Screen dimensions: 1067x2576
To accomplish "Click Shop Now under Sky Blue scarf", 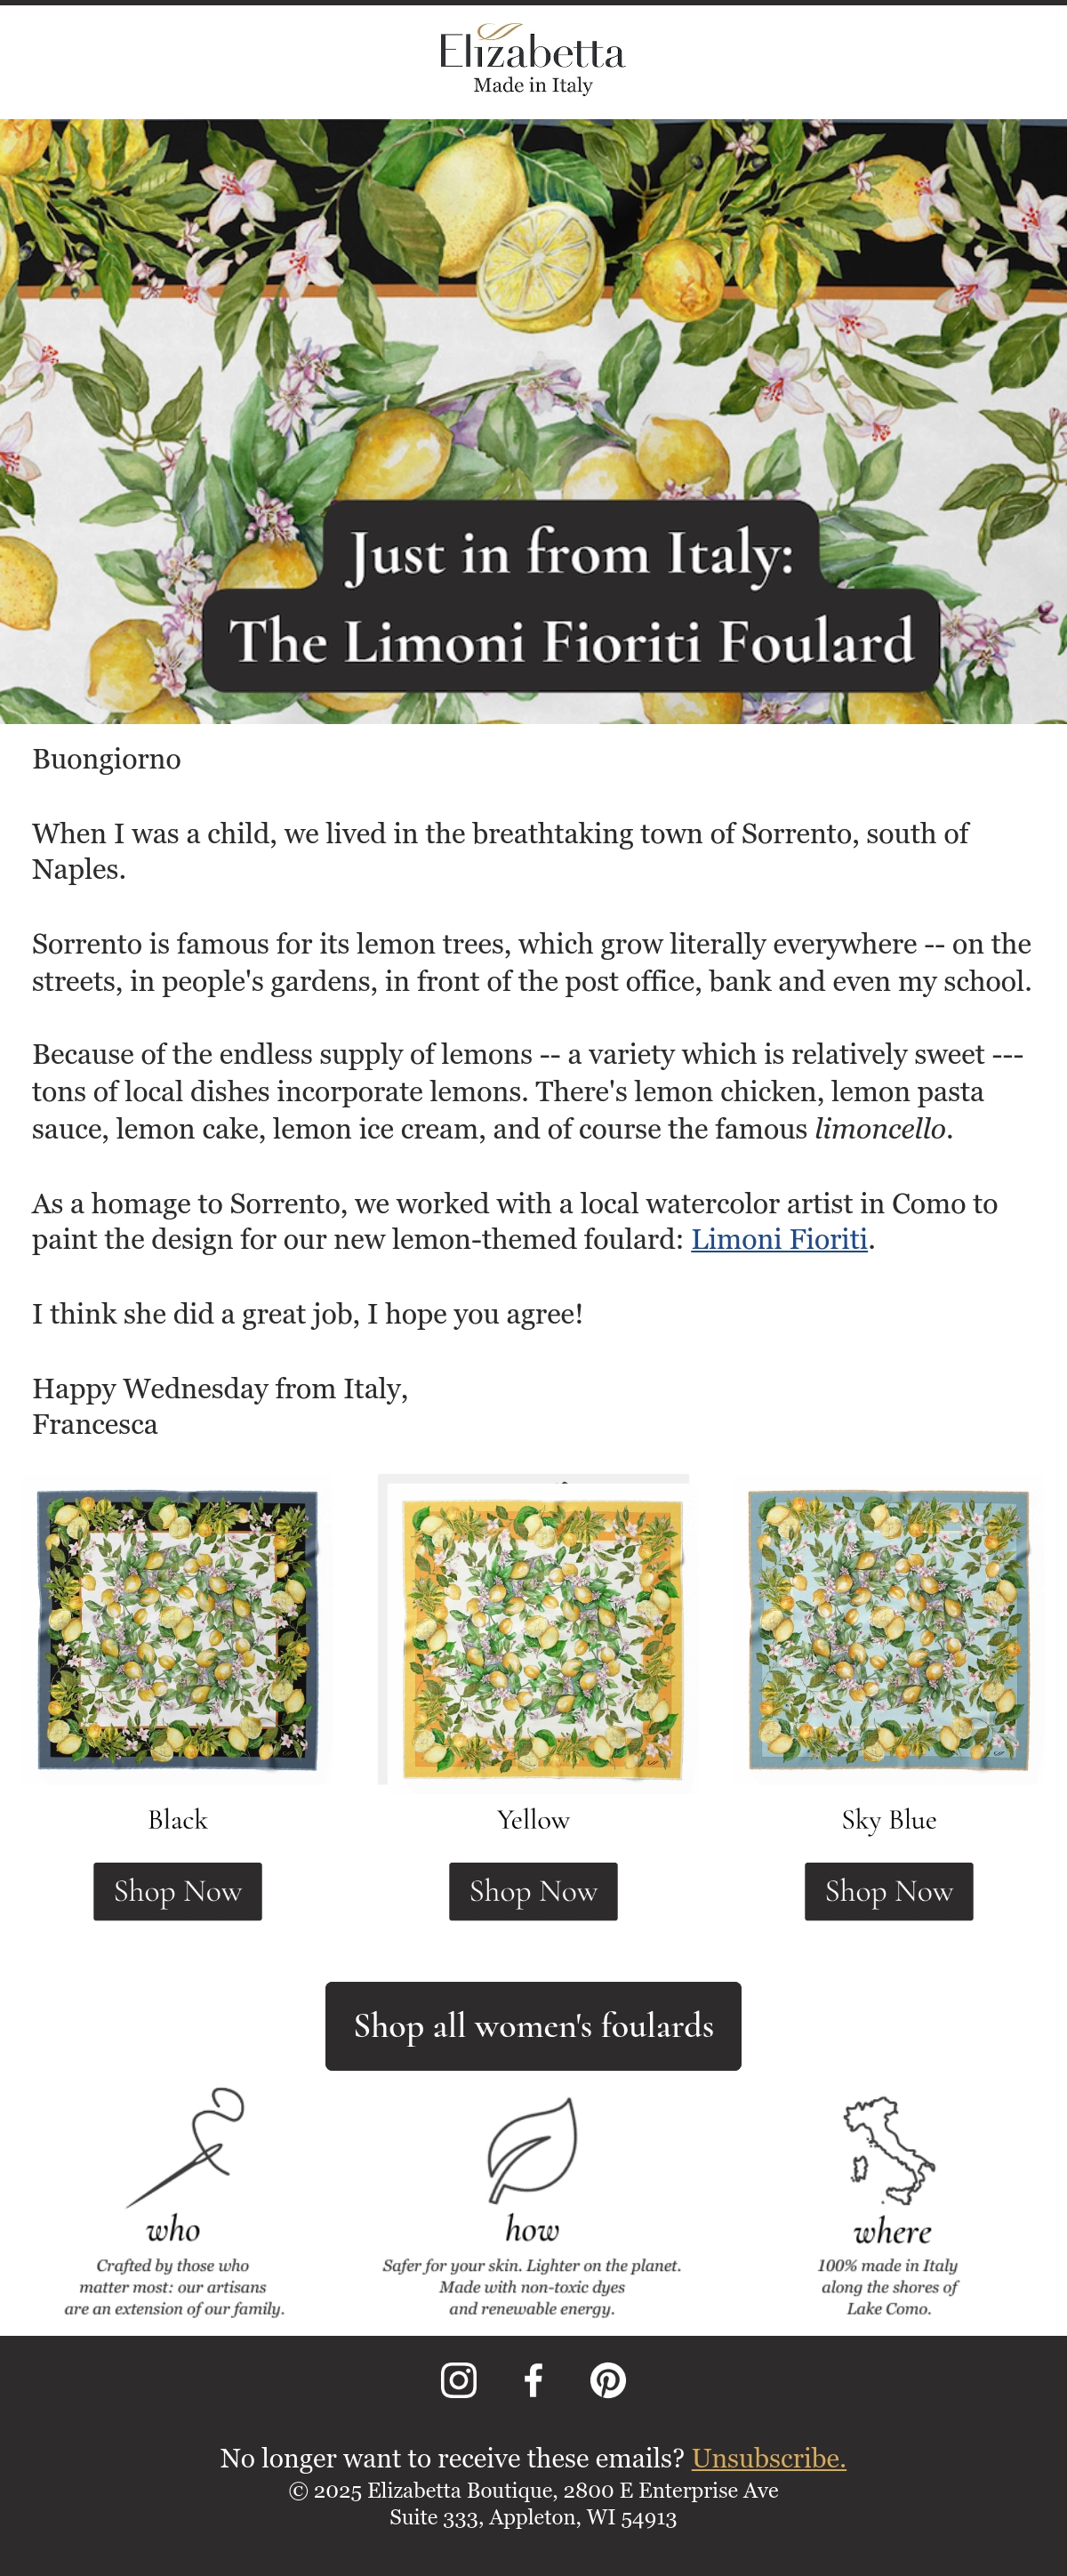I will (889, 1891).
